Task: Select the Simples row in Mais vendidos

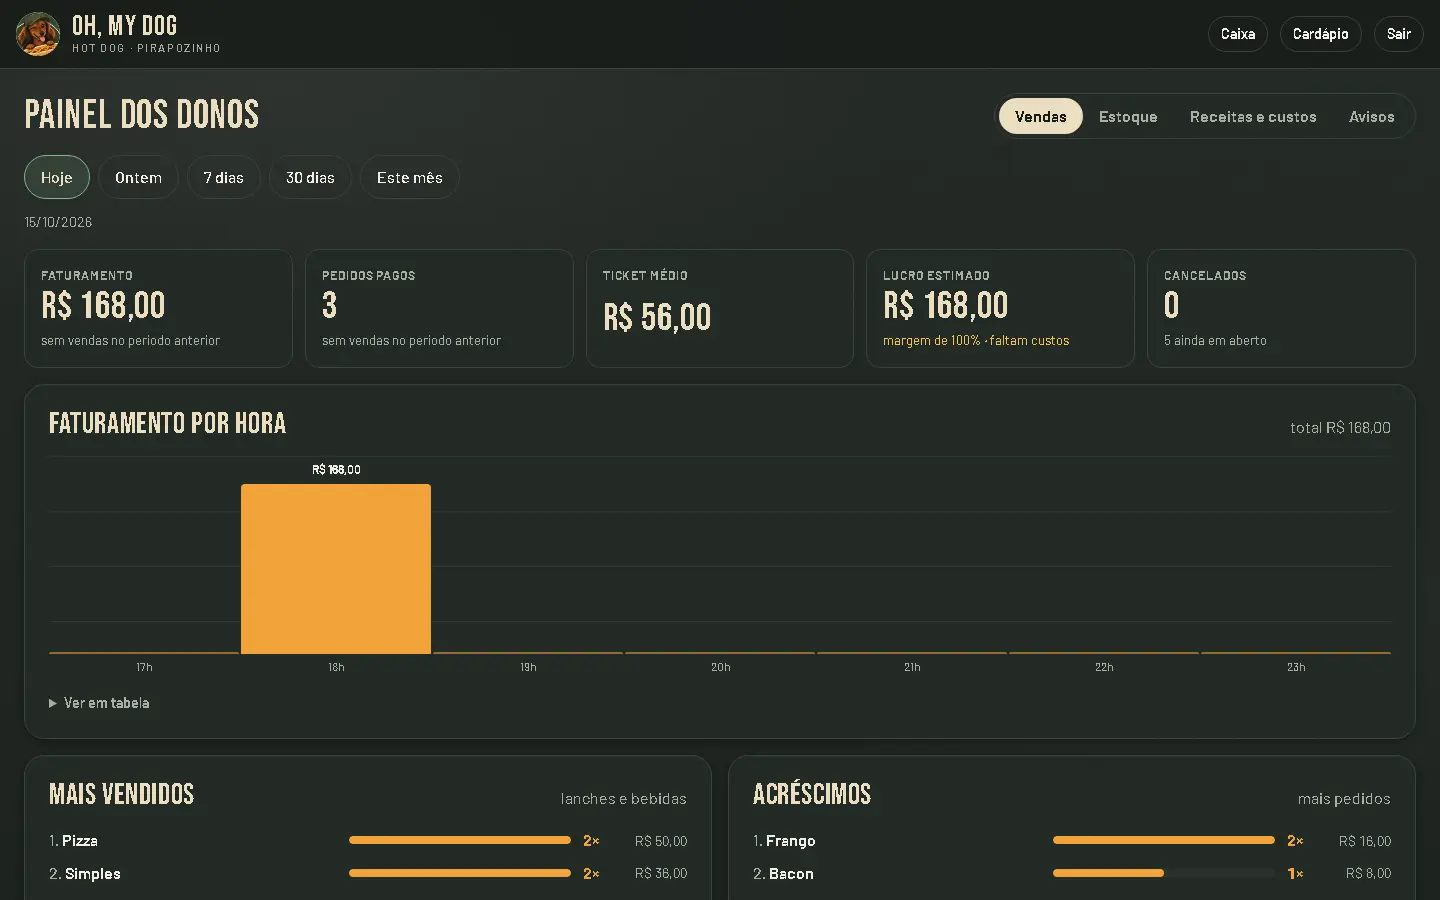Action: point(368,873)
